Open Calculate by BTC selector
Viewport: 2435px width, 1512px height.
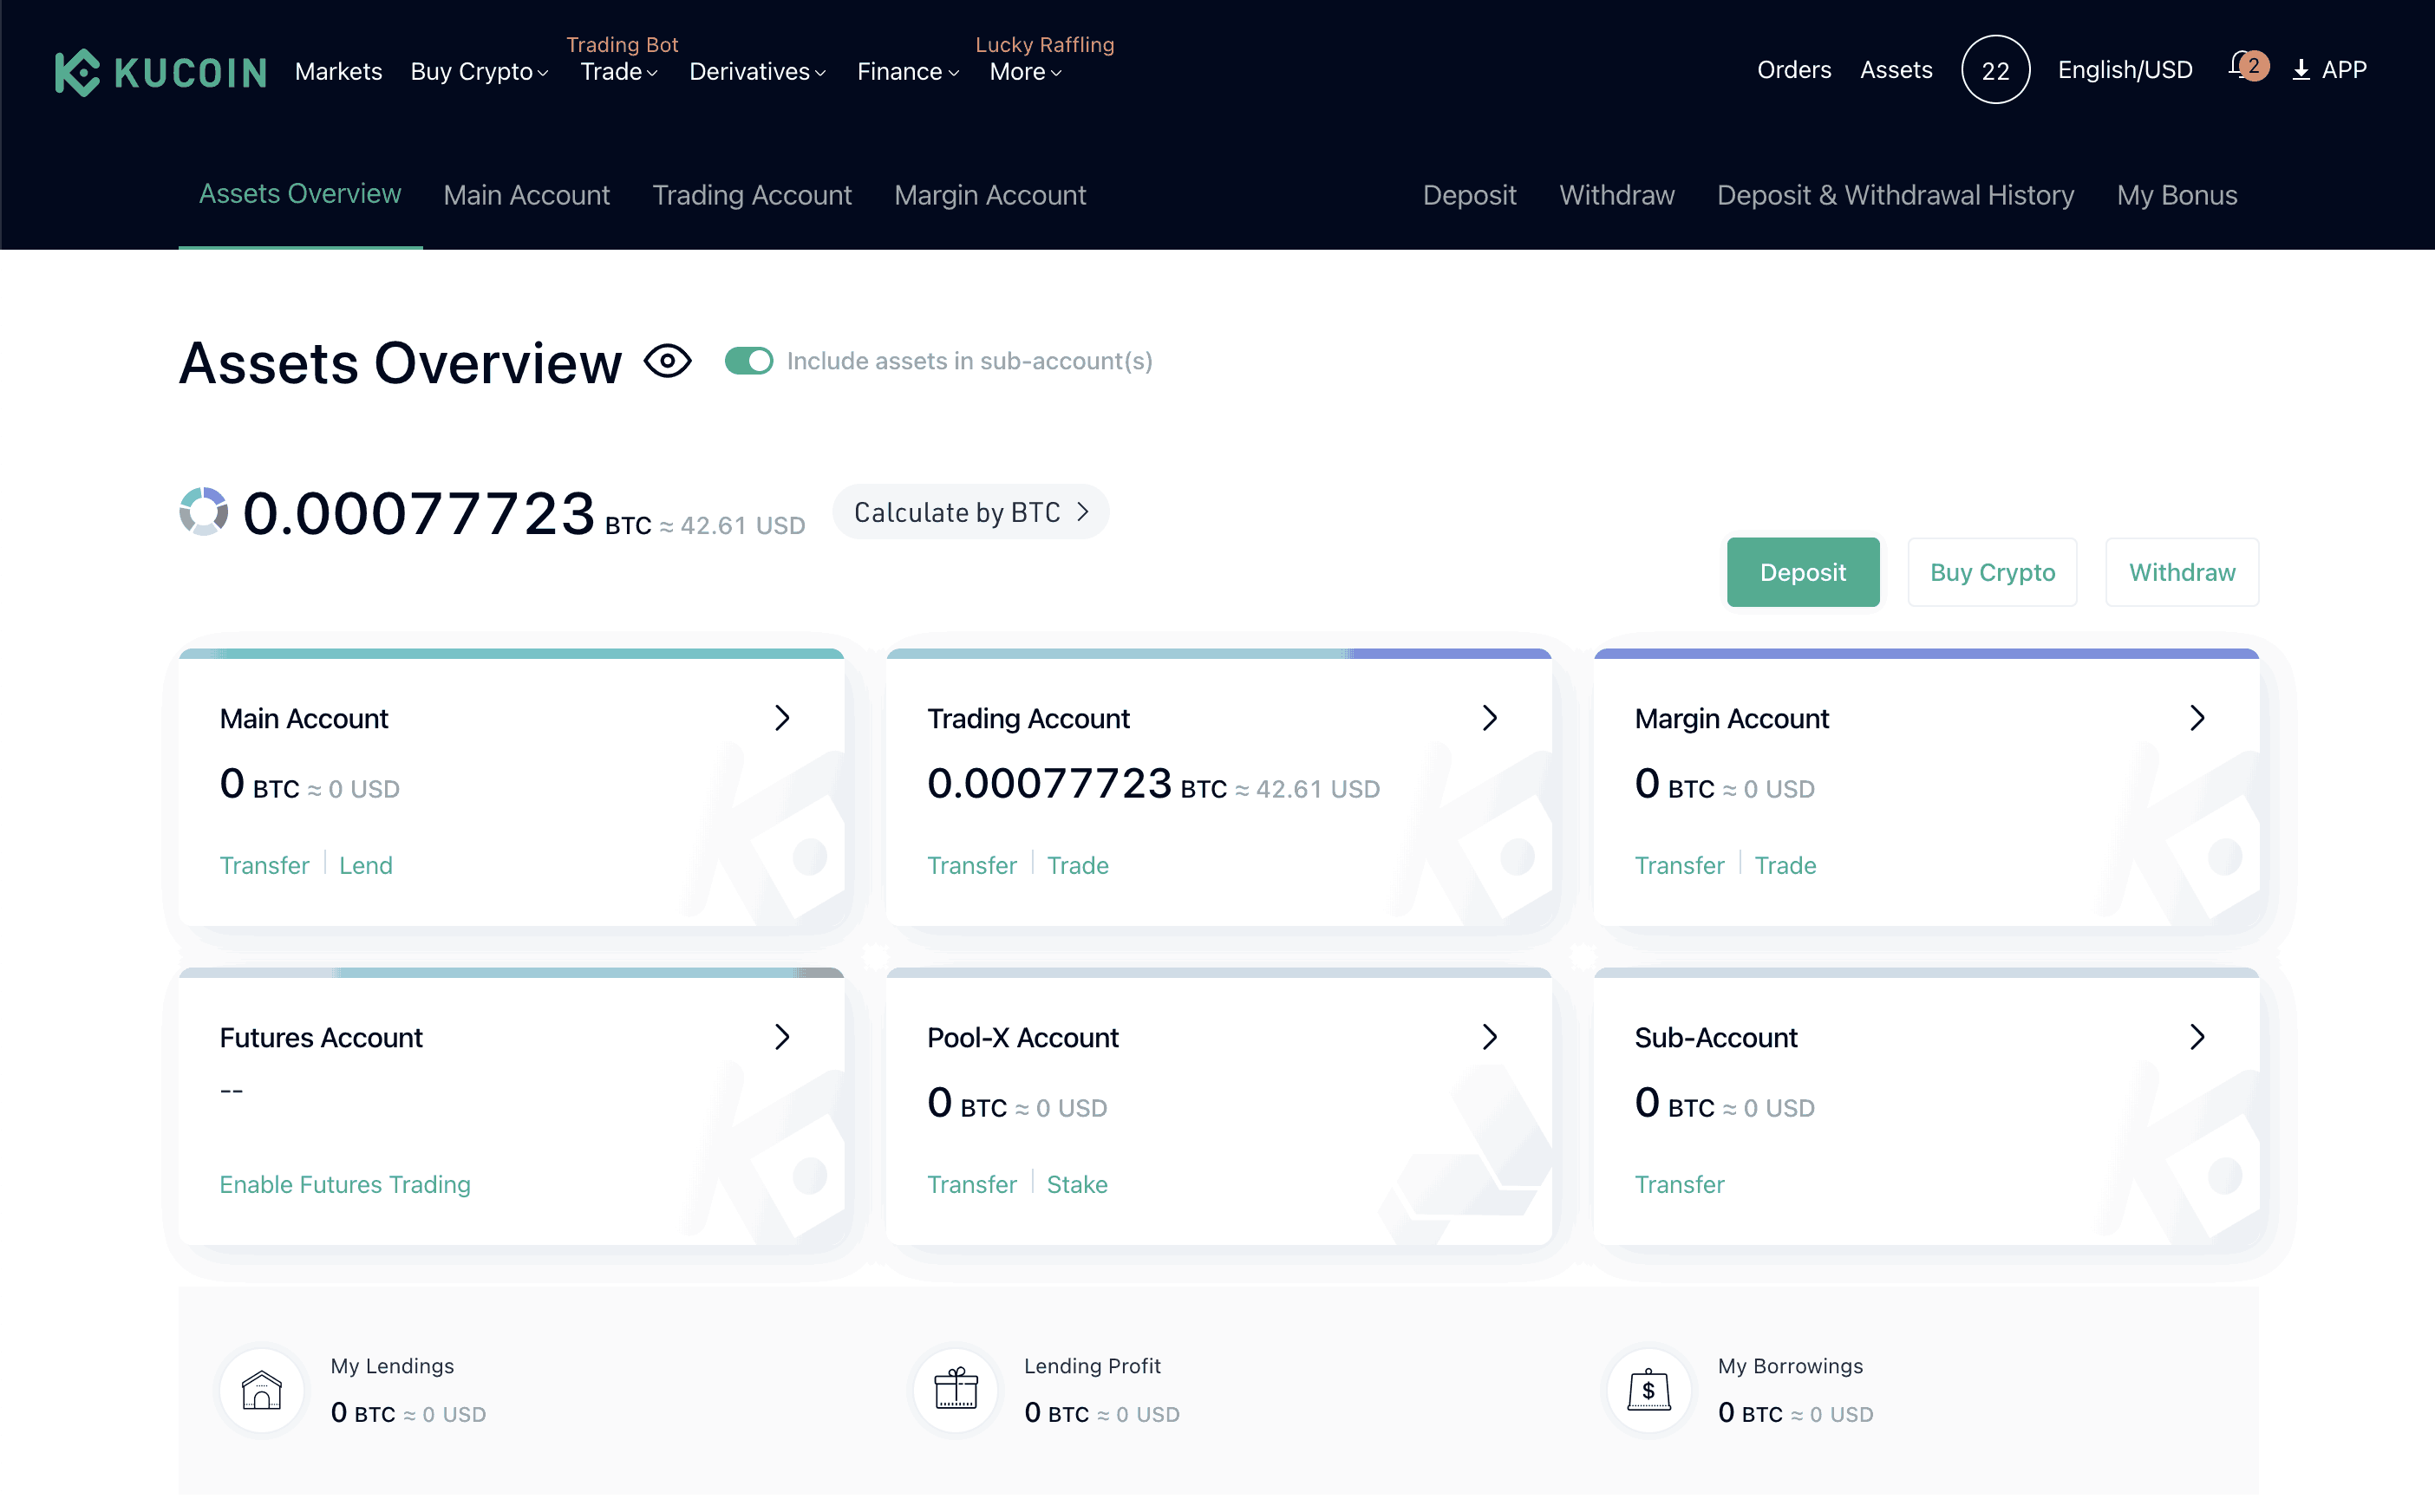coord(971,512)
